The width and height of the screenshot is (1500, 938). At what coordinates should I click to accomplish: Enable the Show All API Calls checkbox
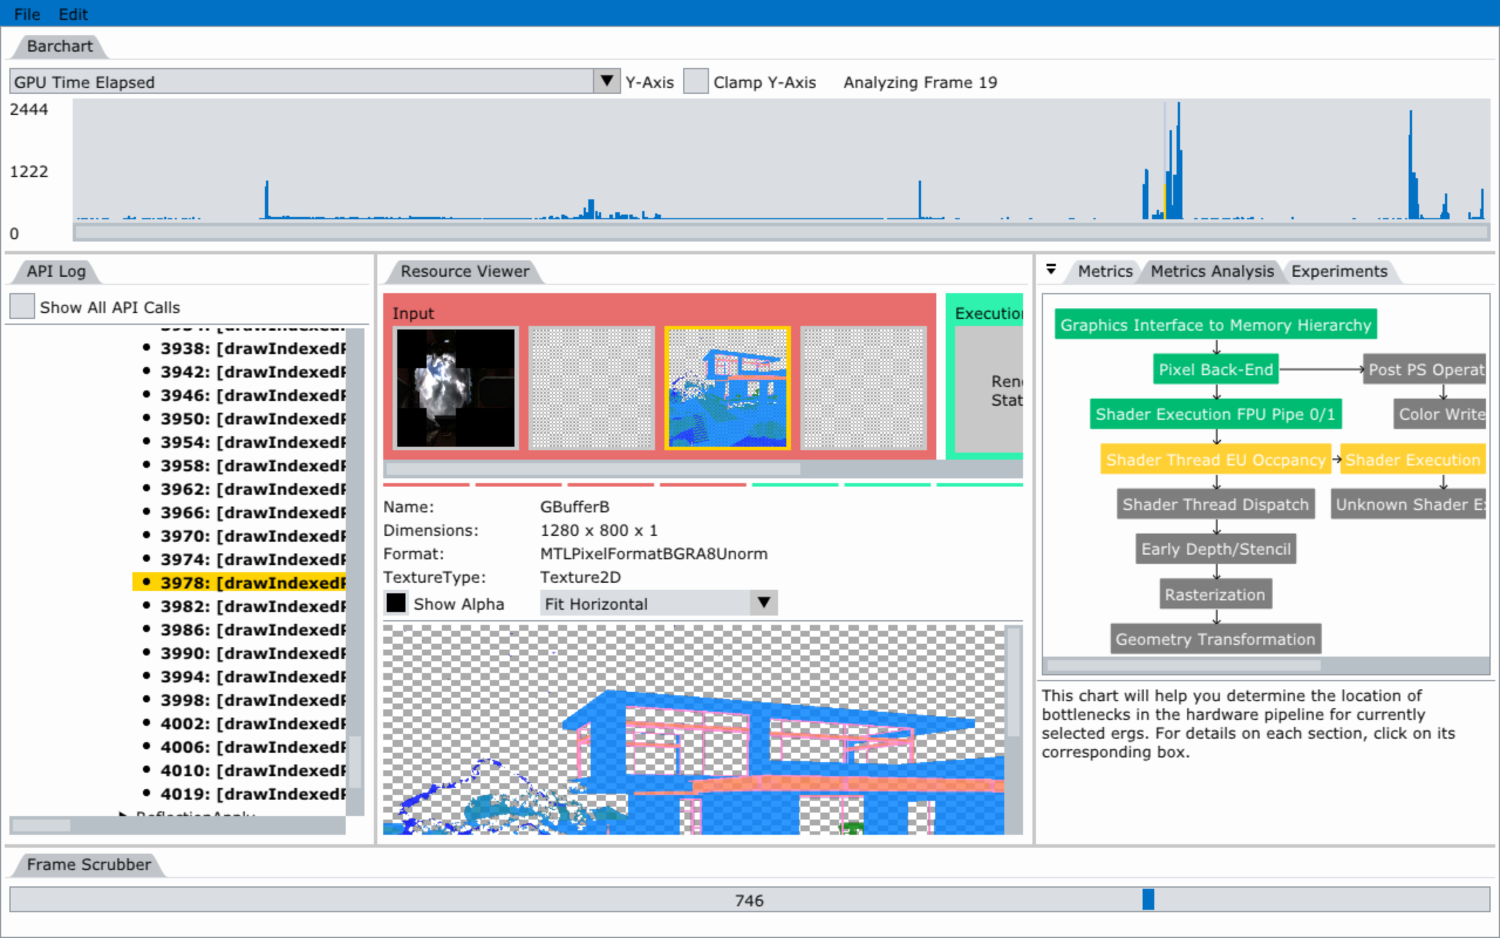[x=22, y=307]
